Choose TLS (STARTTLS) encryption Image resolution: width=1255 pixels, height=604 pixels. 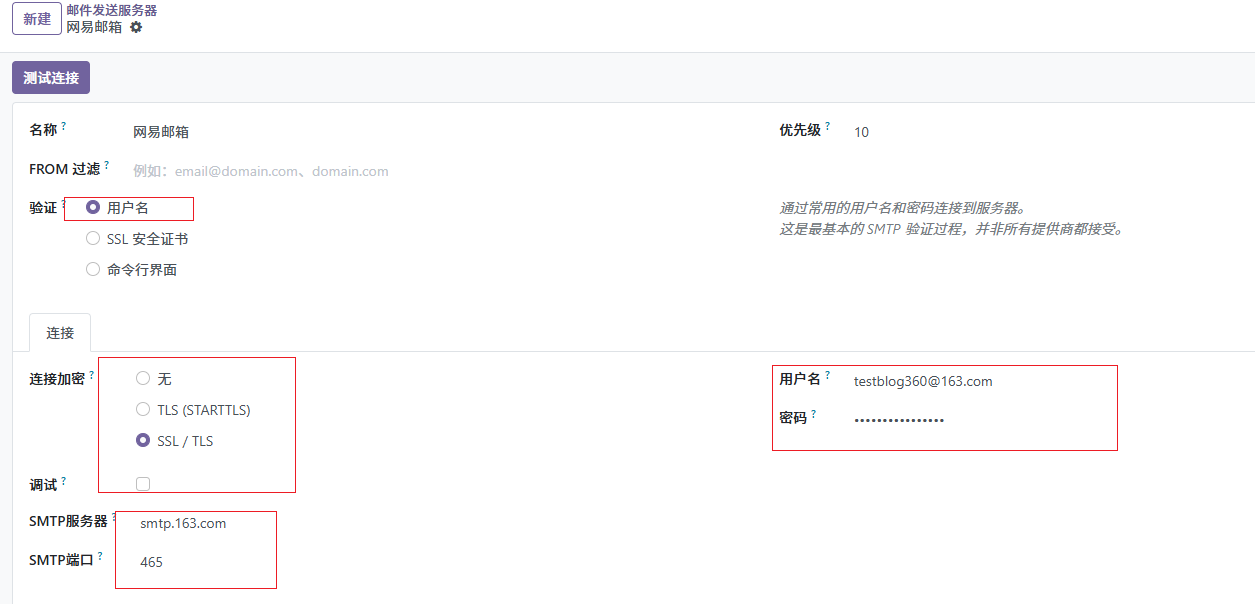tap(143, 410)
